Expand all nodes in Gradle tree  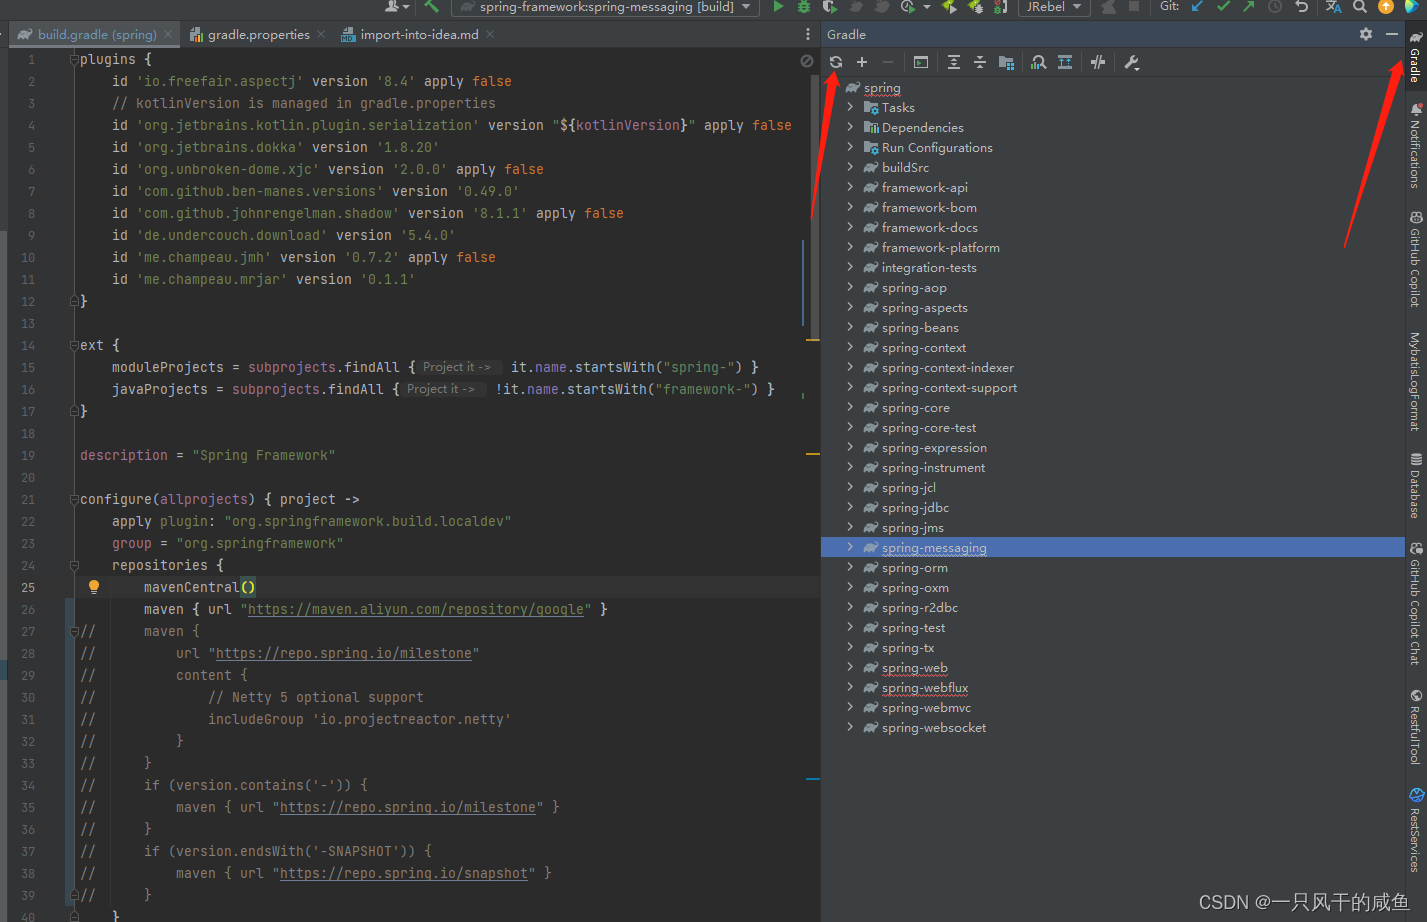click(x=954, y=62)
